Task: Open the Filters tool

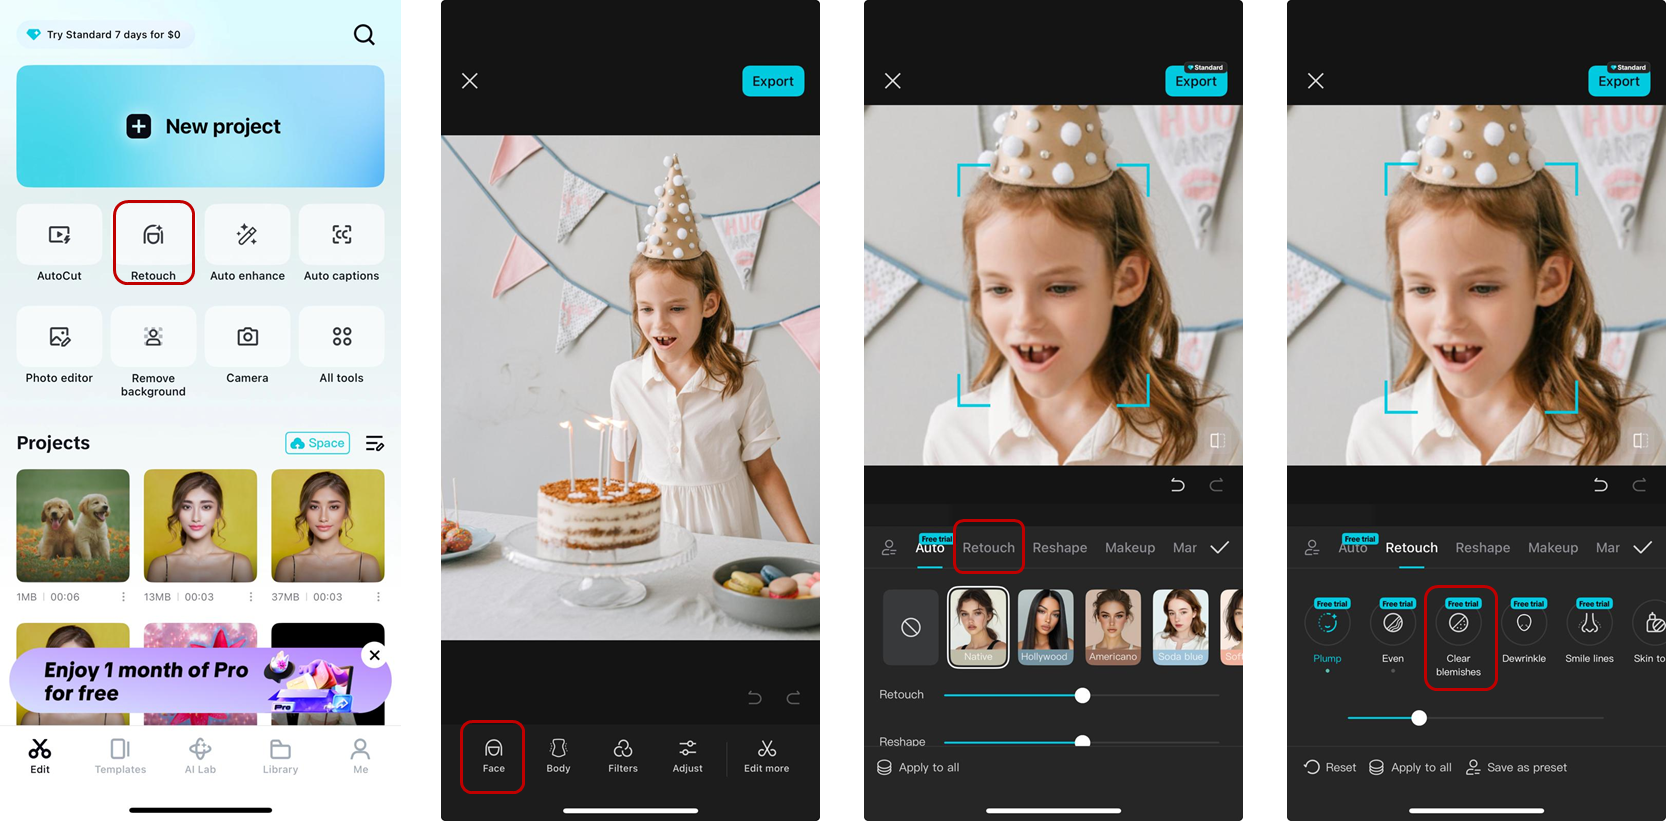Action: coord(623,756)
